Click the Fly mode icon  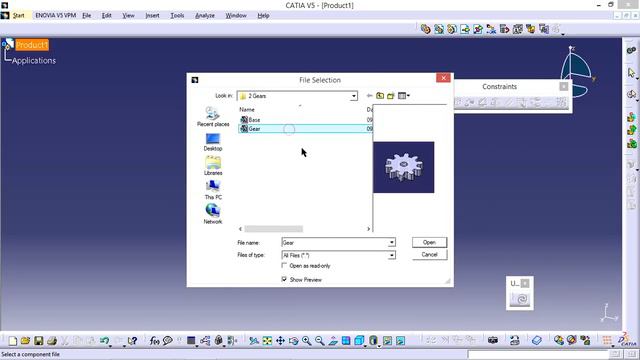254,340
